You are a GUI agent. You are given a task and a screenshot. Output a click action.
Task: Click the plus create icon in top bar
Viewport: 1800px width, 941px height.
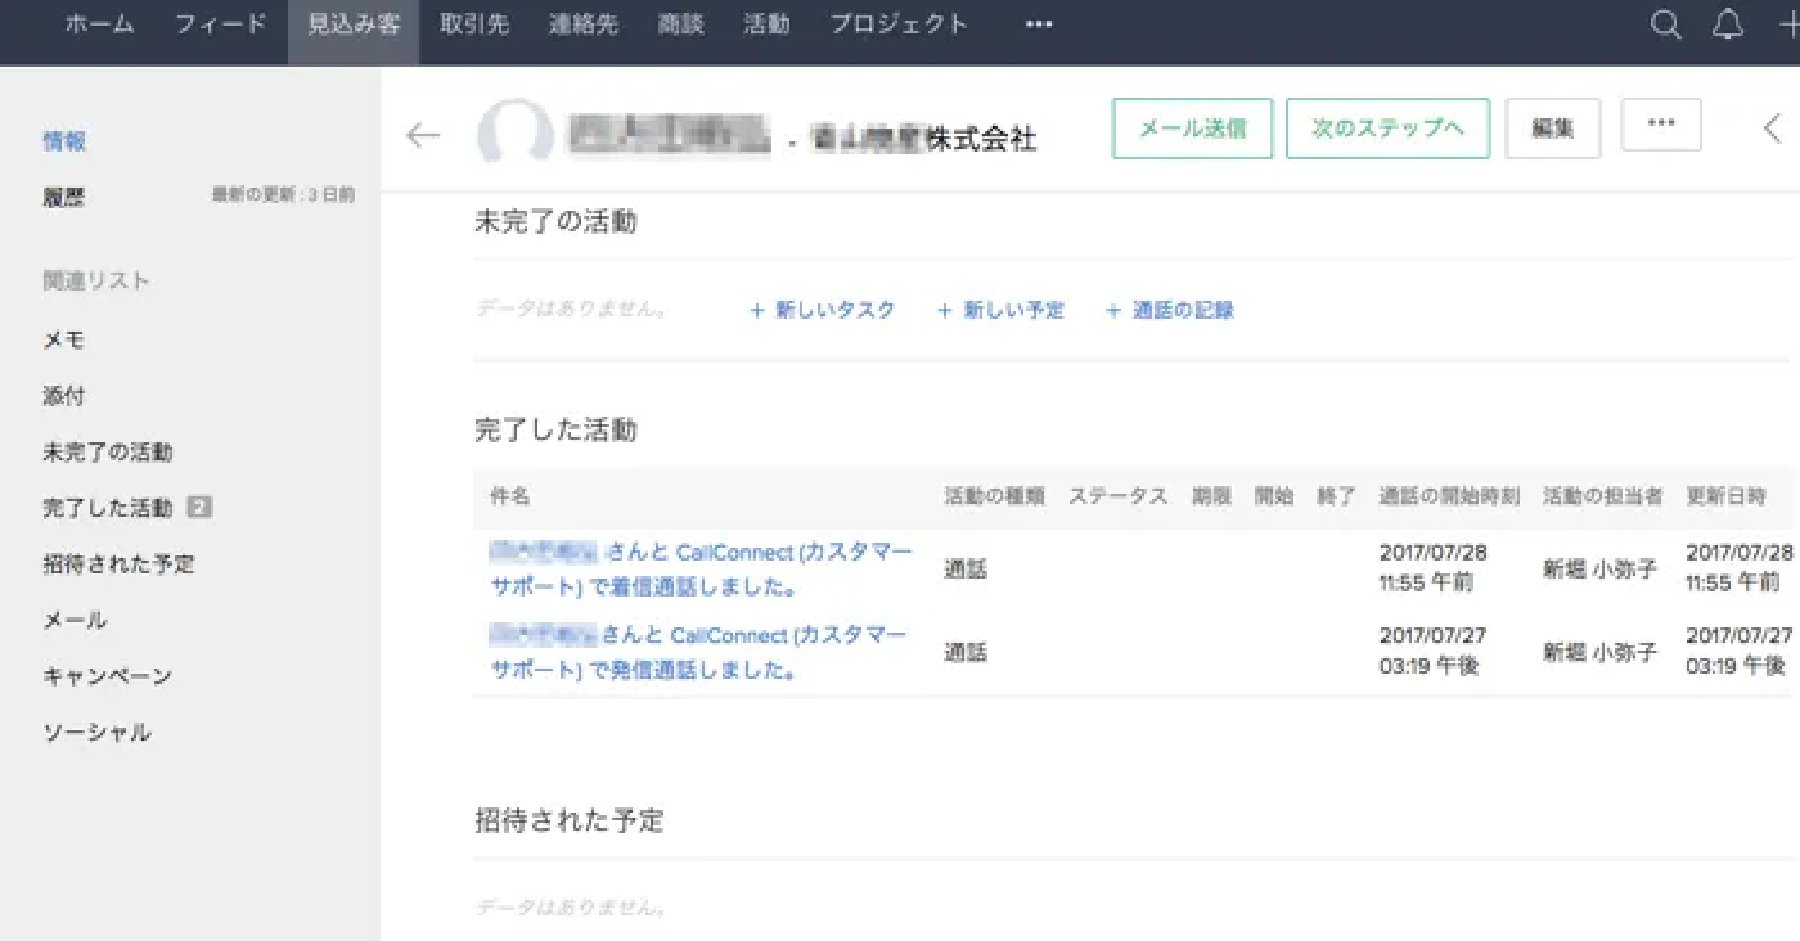click(1790, 24)
